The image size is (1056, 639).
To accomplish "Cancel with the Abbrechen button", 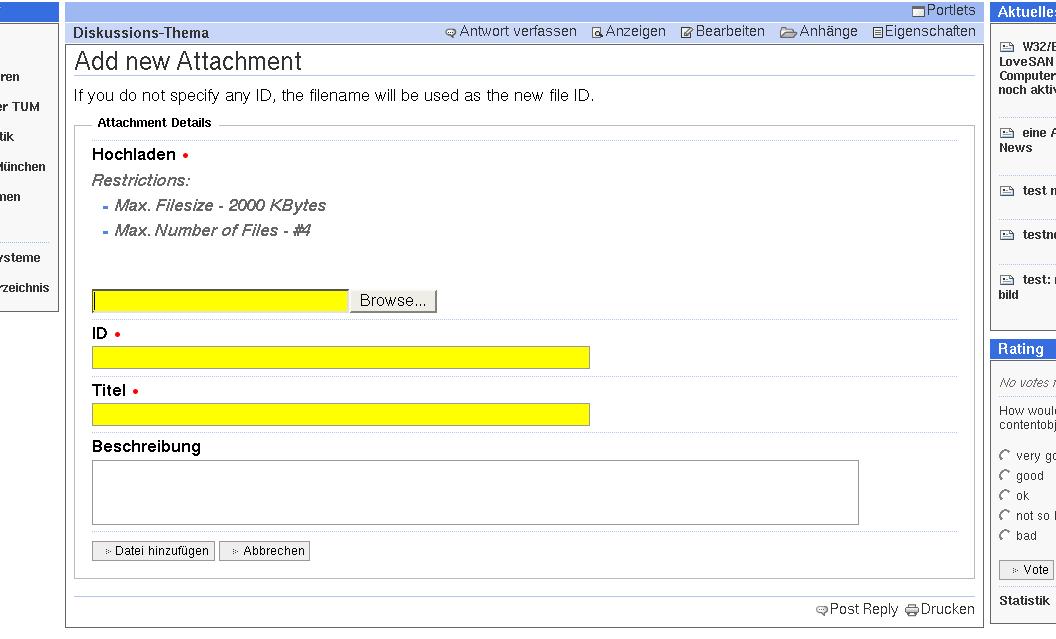I will tap(265, 551).
